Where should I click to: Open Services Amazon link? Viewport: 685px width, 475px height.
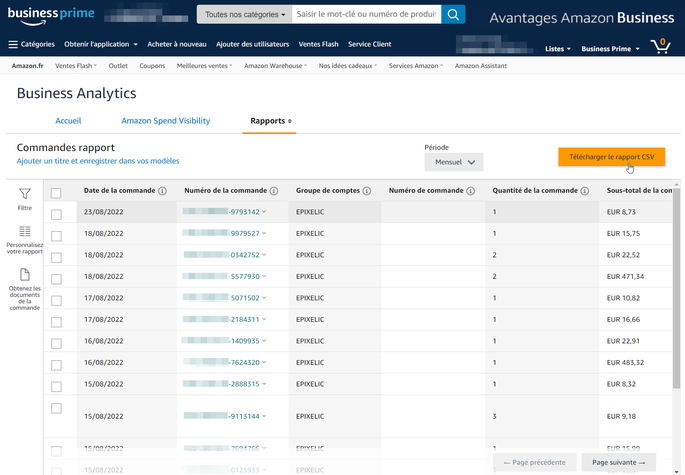[415, 66]
